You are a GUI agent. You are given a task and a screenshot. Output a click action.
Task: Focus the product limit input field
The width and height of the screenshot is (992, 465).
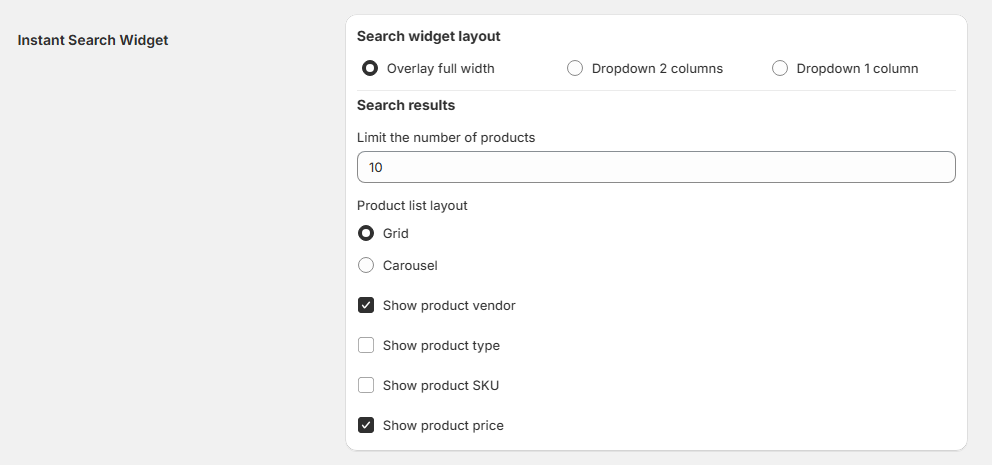[656, 167]
